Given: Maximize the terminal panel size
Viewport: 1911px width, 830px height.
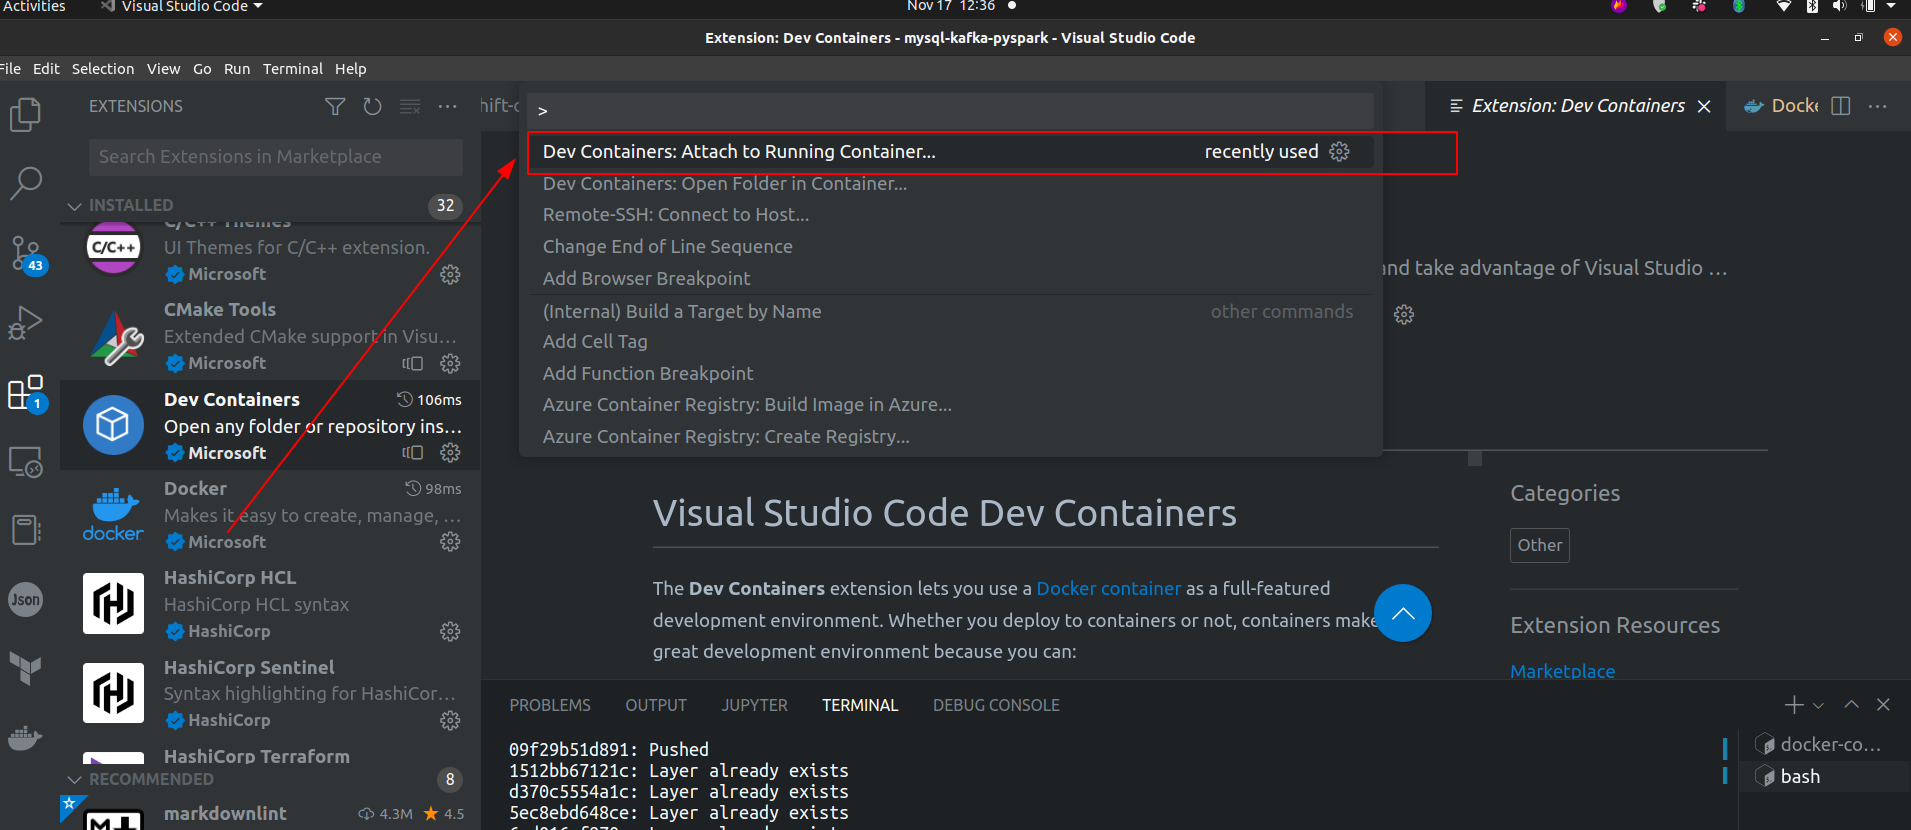Looking at the screenshot, I should click(1851, 705).
